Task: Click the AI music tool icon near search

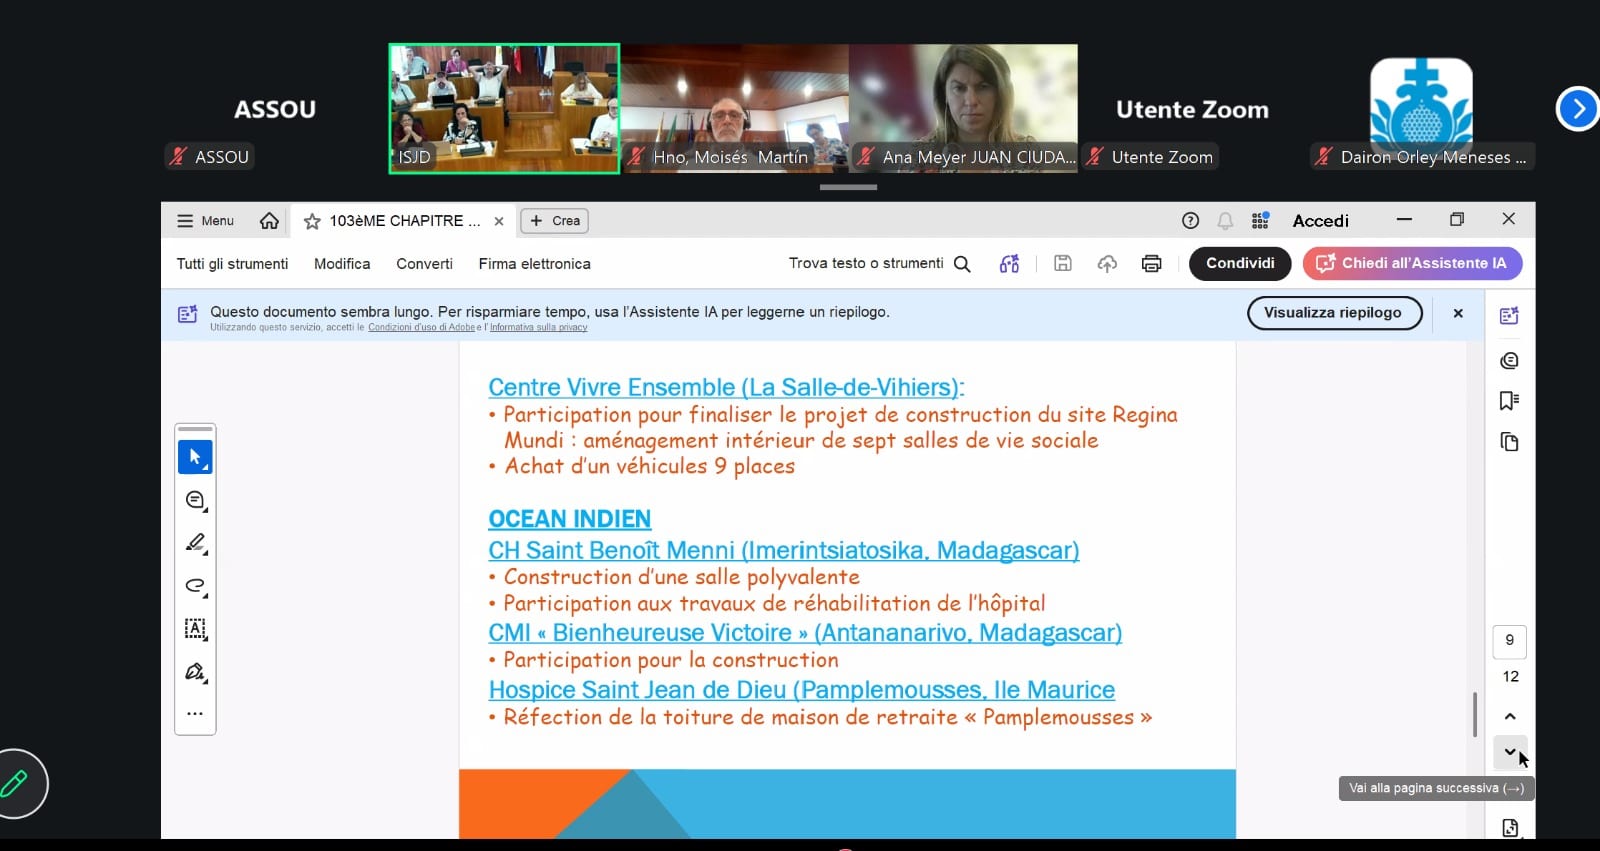Action: [1010, 263]
